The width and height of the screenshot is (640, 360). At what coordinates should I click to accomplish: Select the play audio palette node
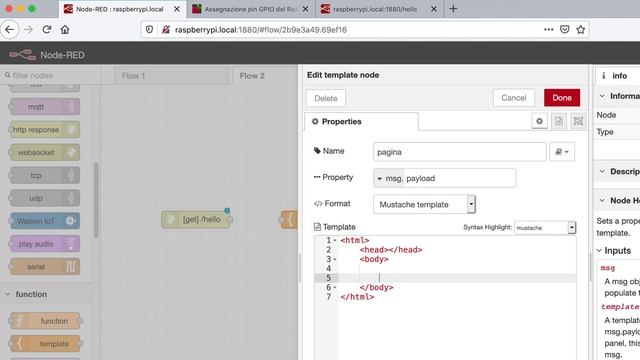tap(45, 244)
